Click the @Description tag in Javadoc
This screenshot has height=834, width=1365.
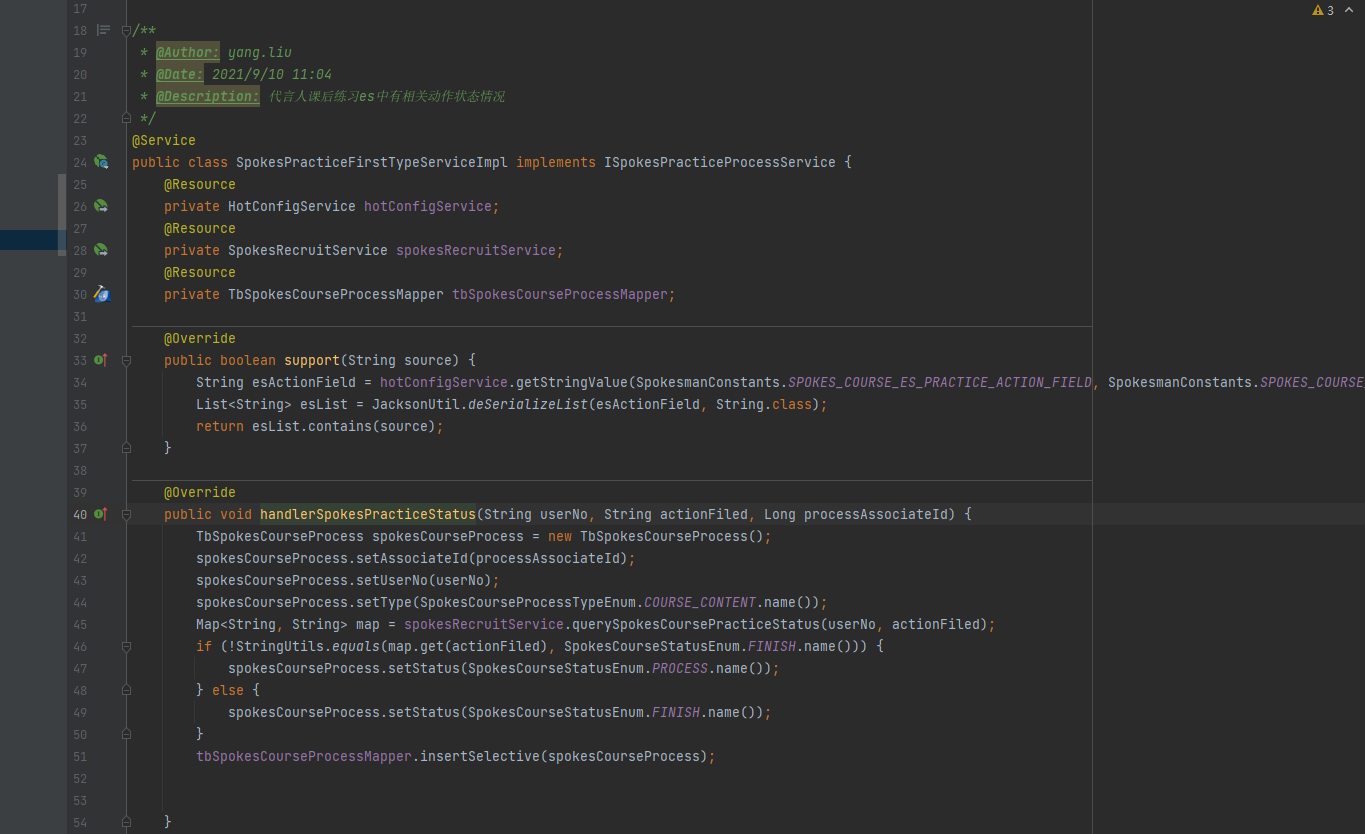pos(207,96)
